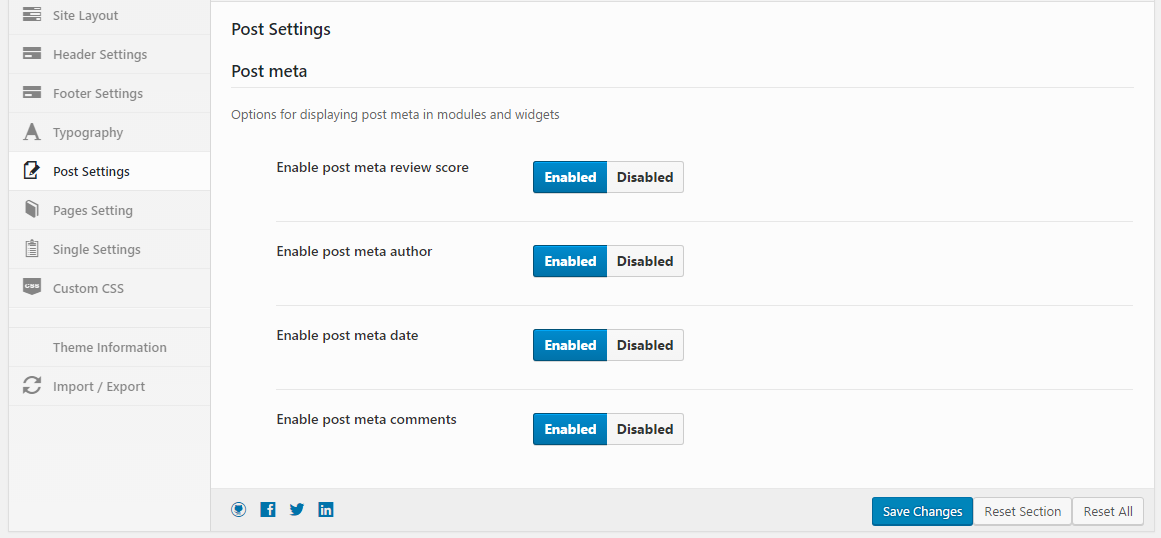
Task: Click the Save Changes button
Action: 922,511
